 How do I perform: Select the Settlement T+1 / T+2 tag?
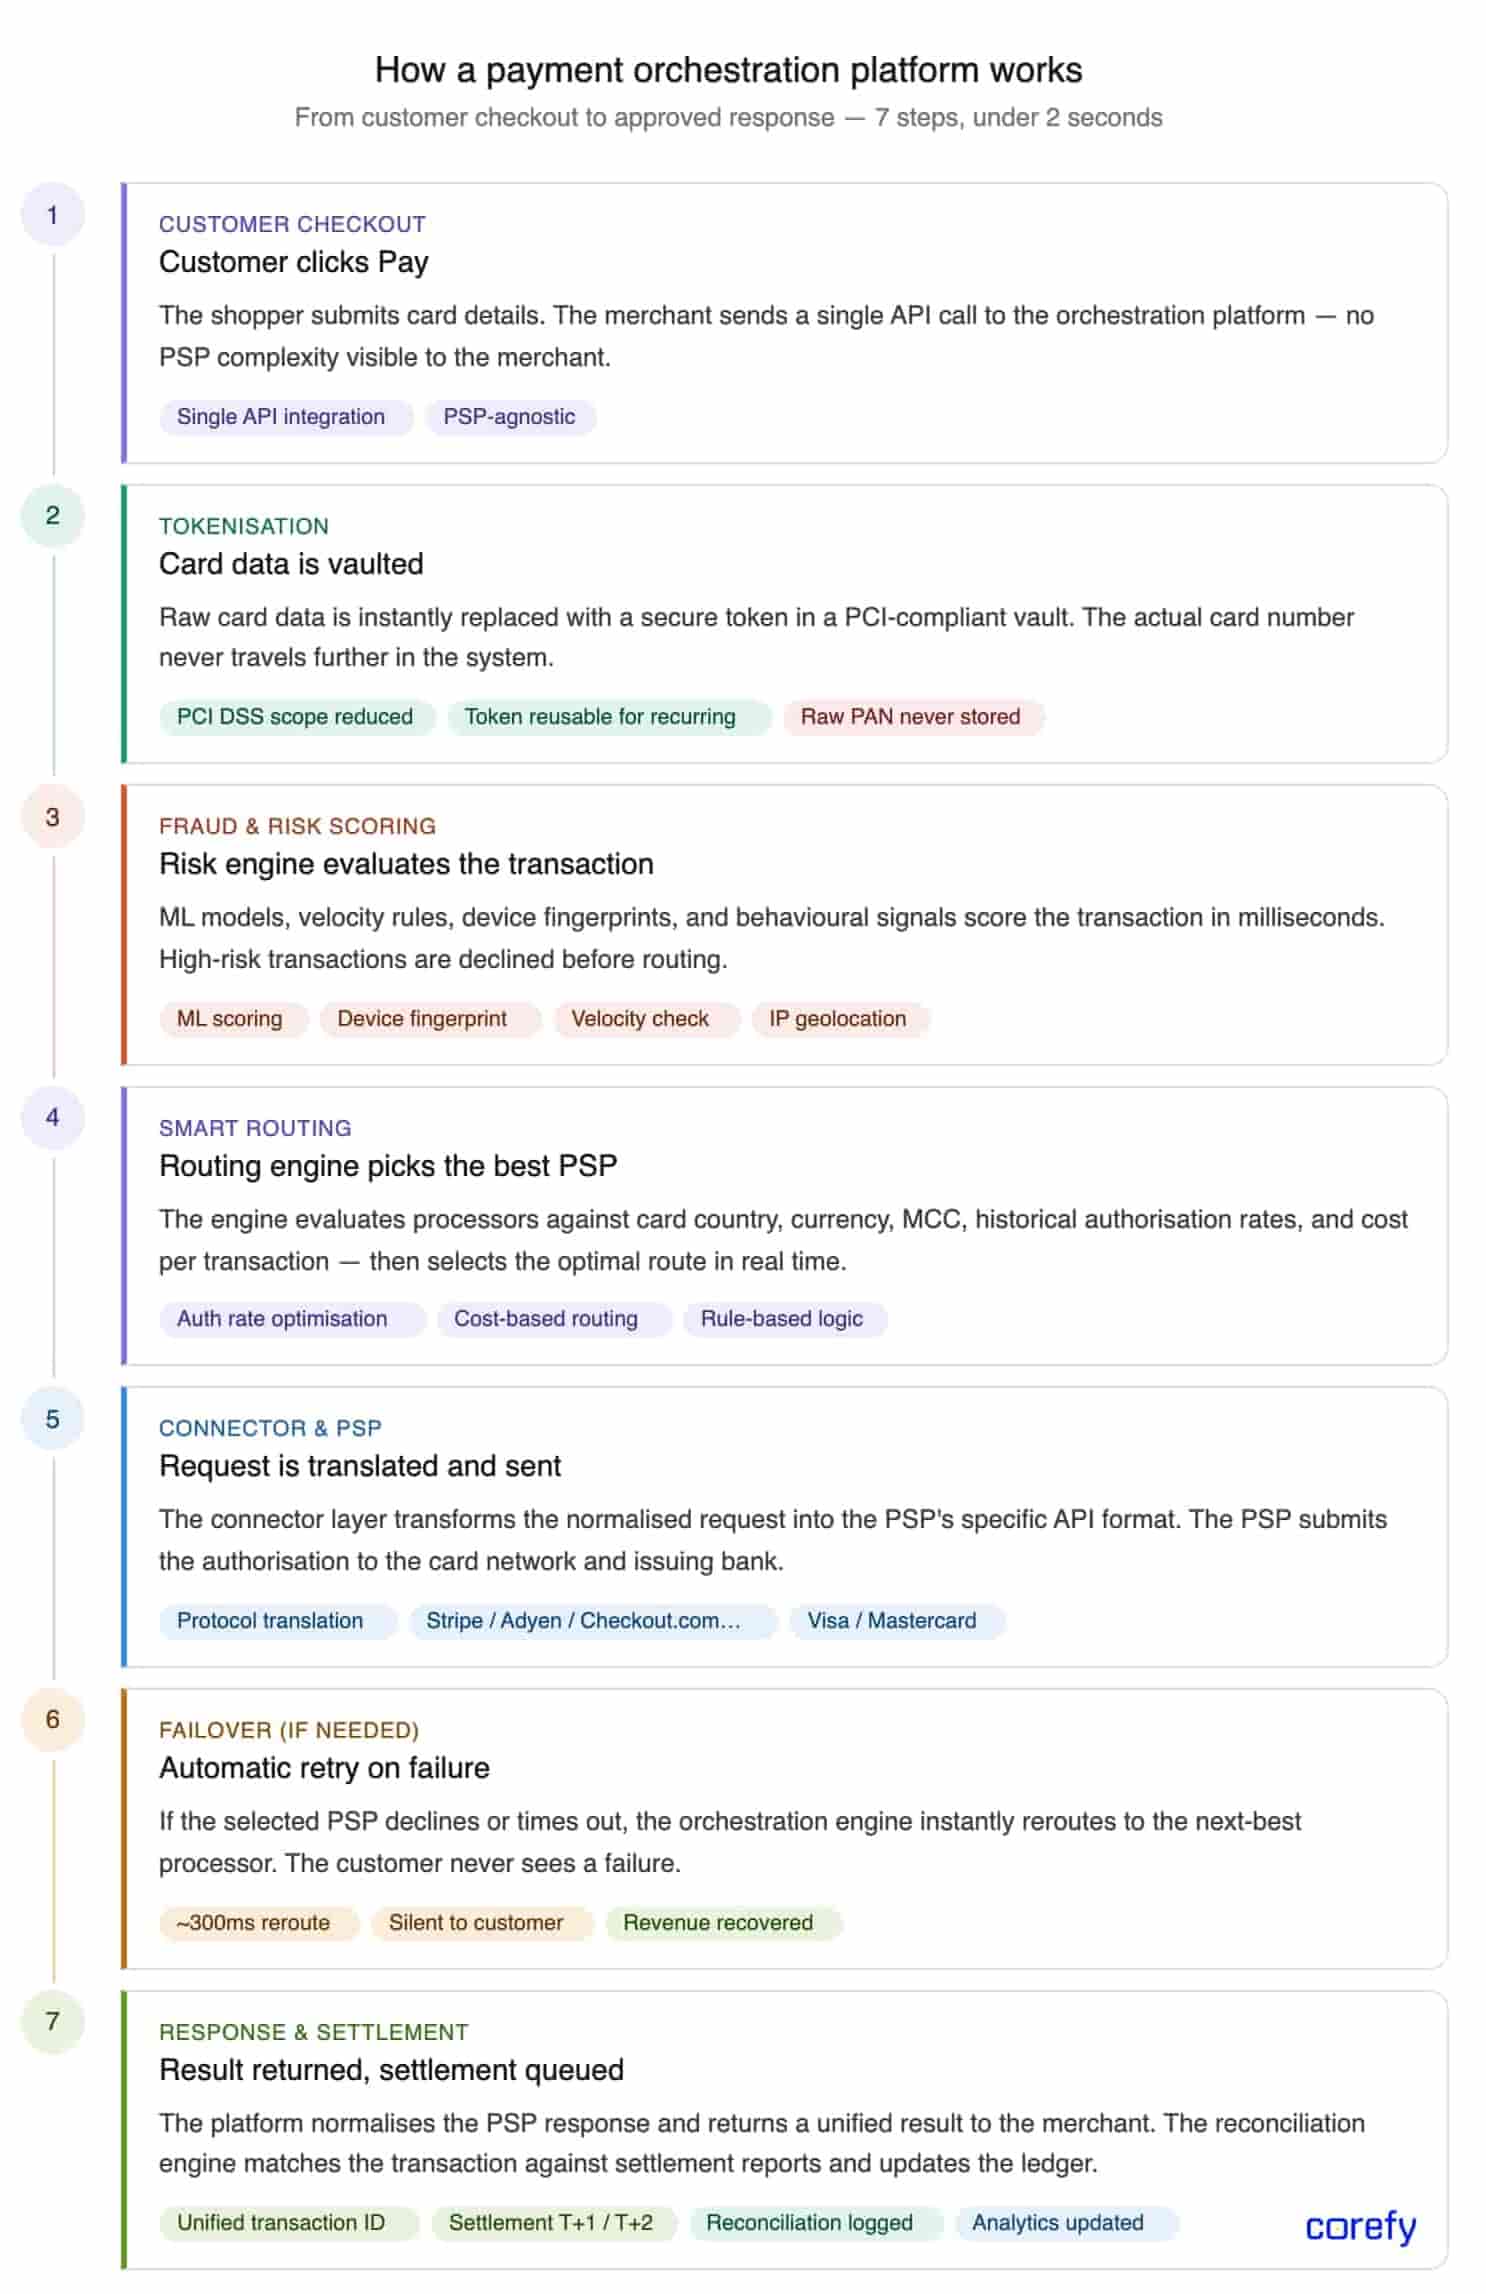(x=551, y=2223)
